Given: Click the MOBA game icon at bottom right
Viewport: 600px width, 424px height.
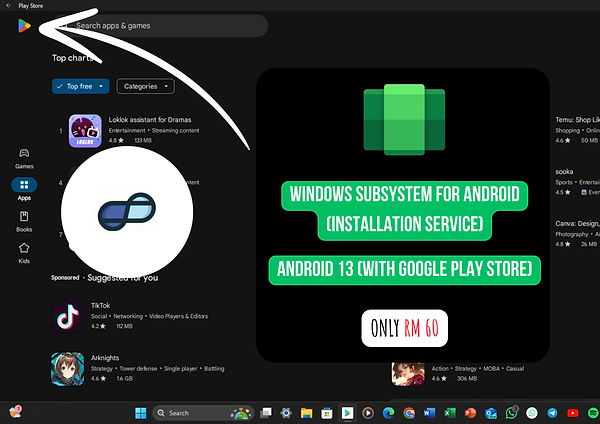Looking at the screenshot, I should 408,374.
